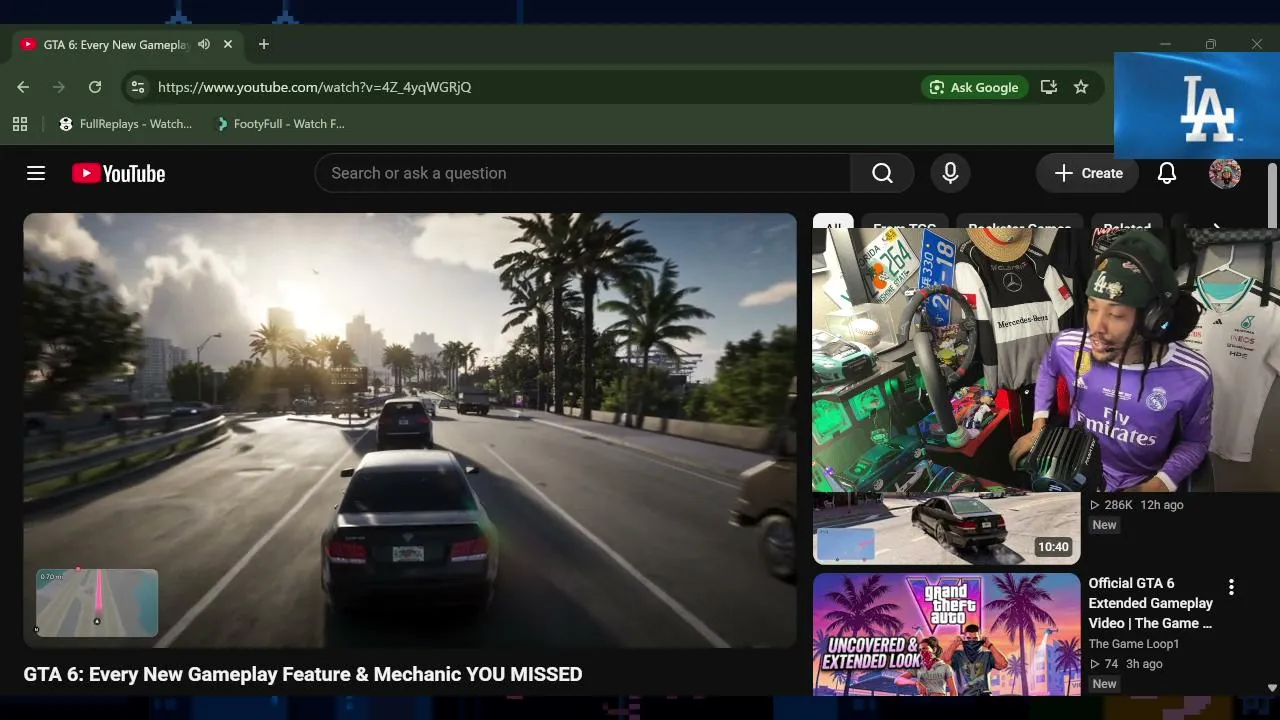Reload the YouTube page
The width and height of the screenshot is (1280, 720).
click(95, 87)
